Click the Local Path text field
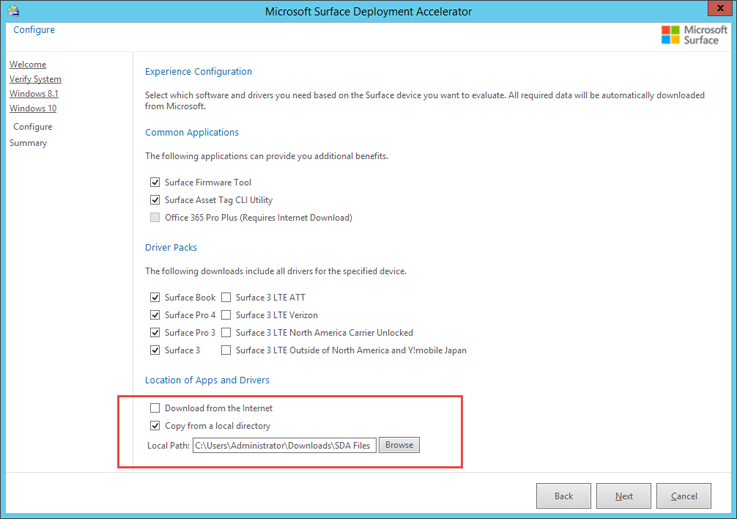This screenshot has width=737, height=519. click(284, 445)
